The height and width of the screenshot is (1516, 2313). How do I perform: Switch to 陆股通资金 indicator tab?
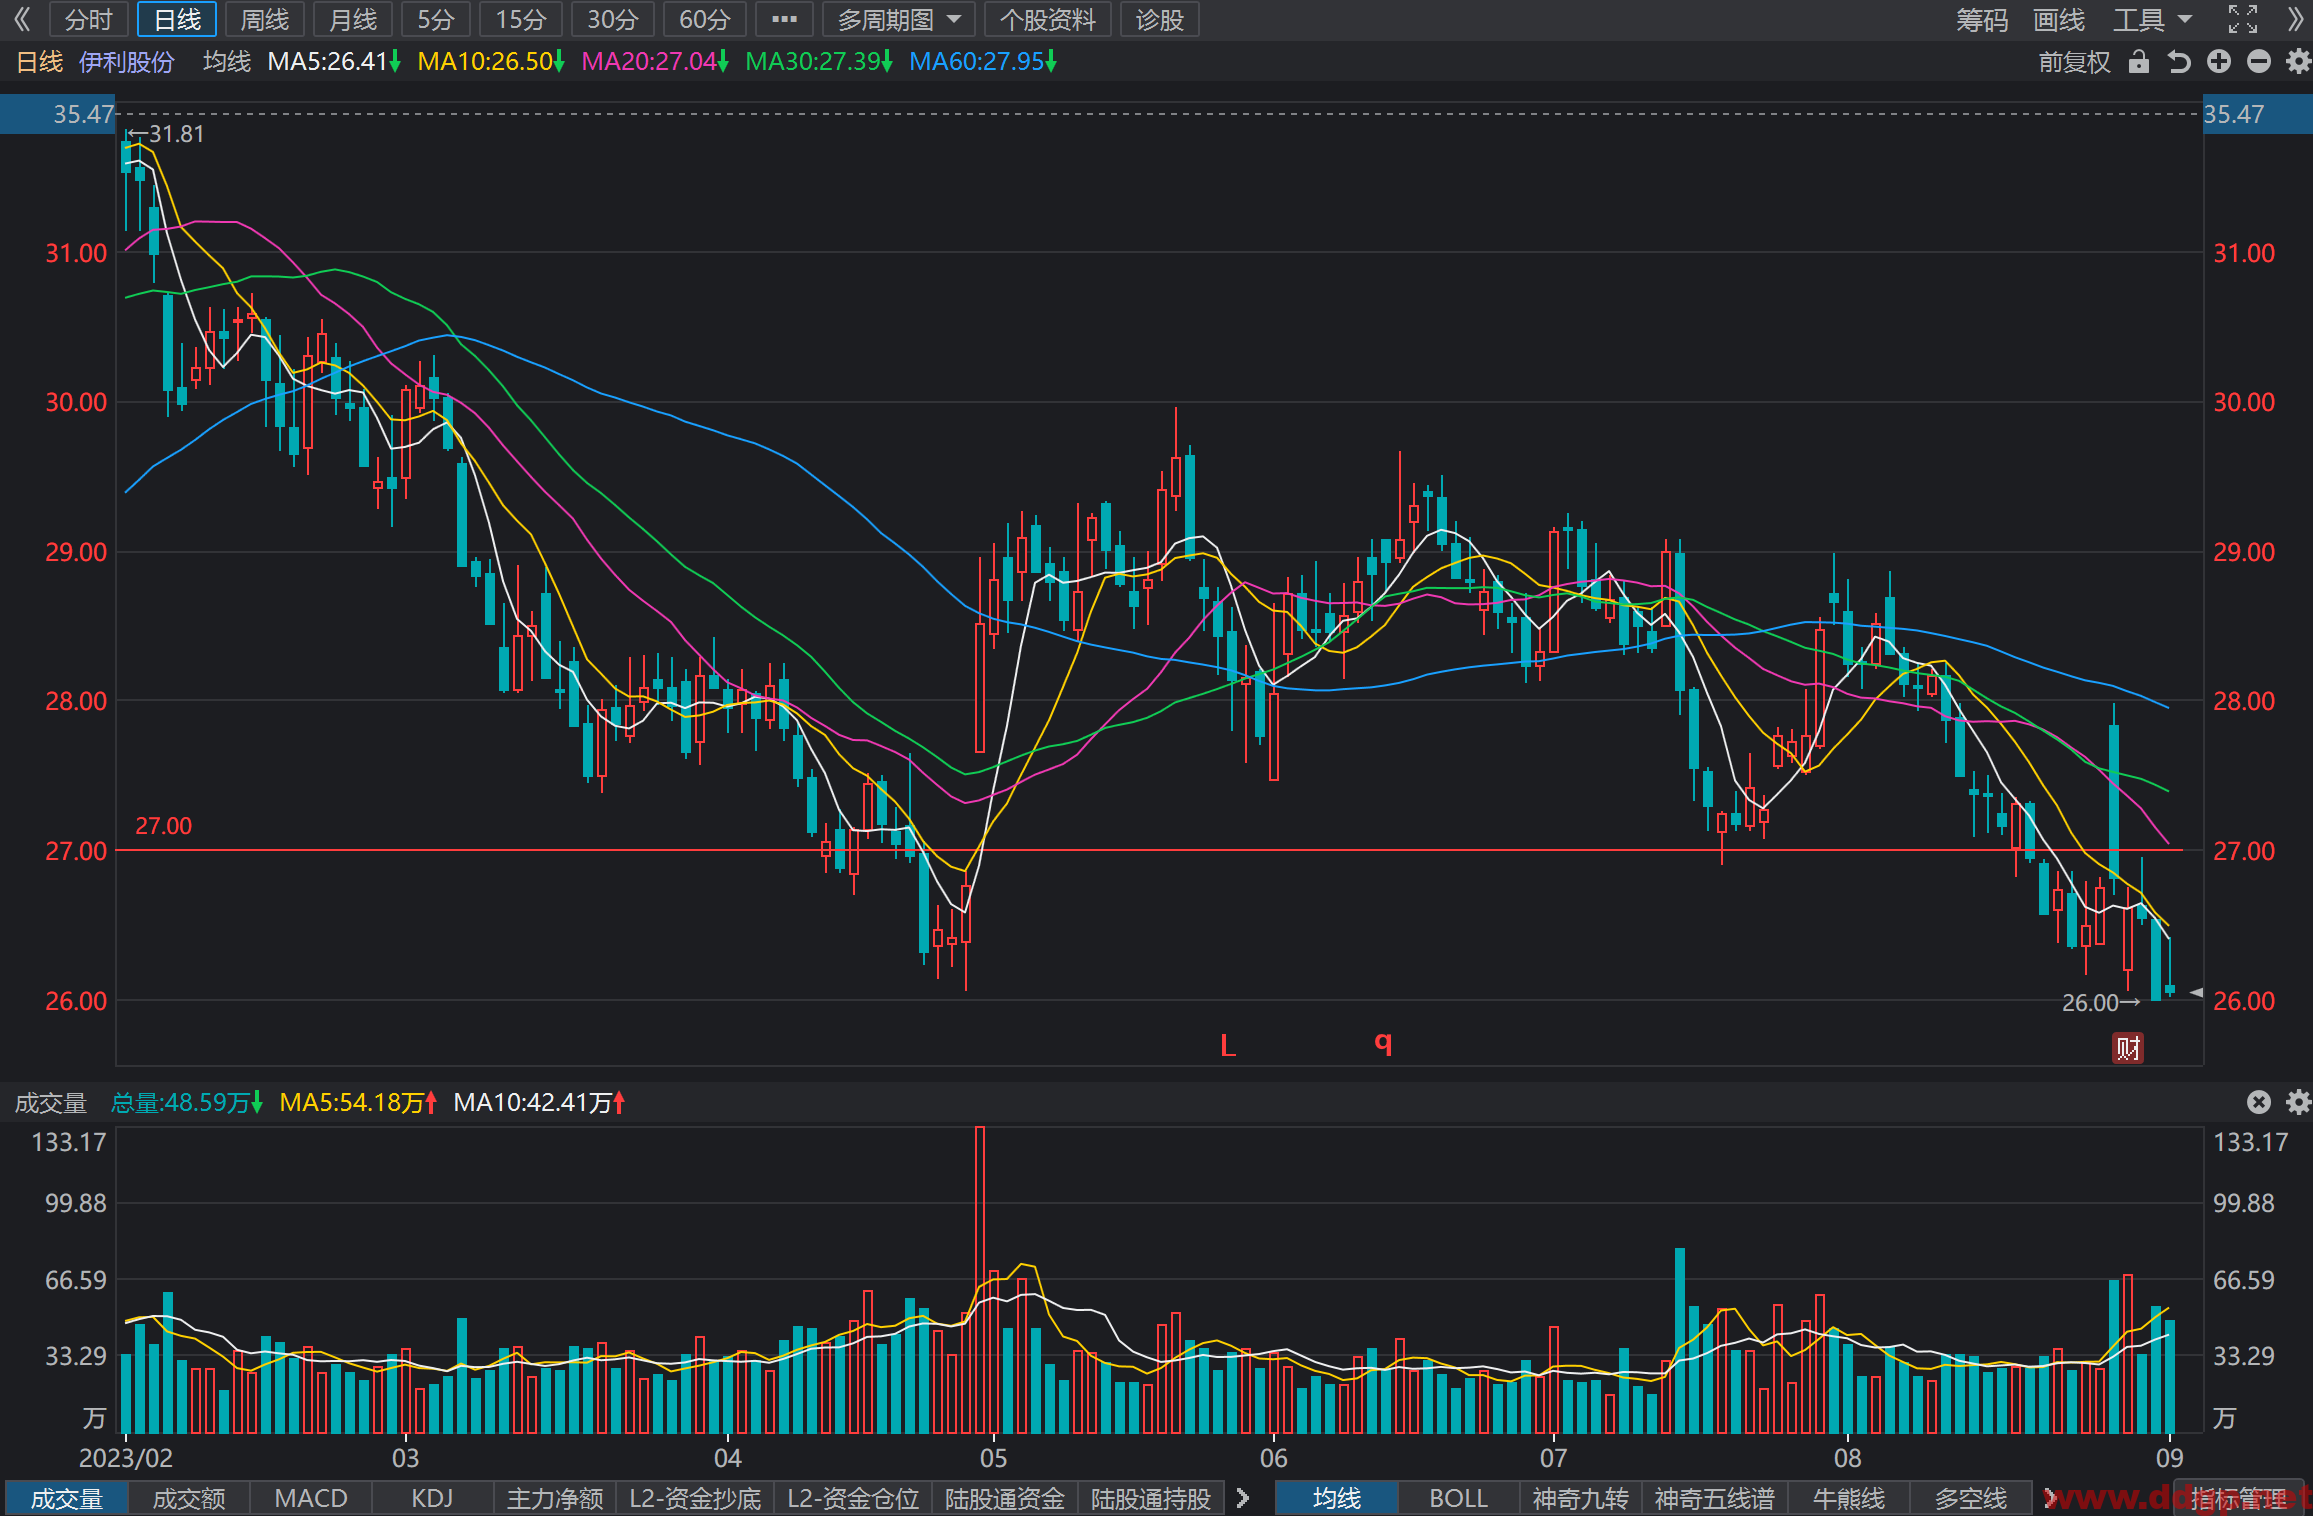click(1005, 1498)
